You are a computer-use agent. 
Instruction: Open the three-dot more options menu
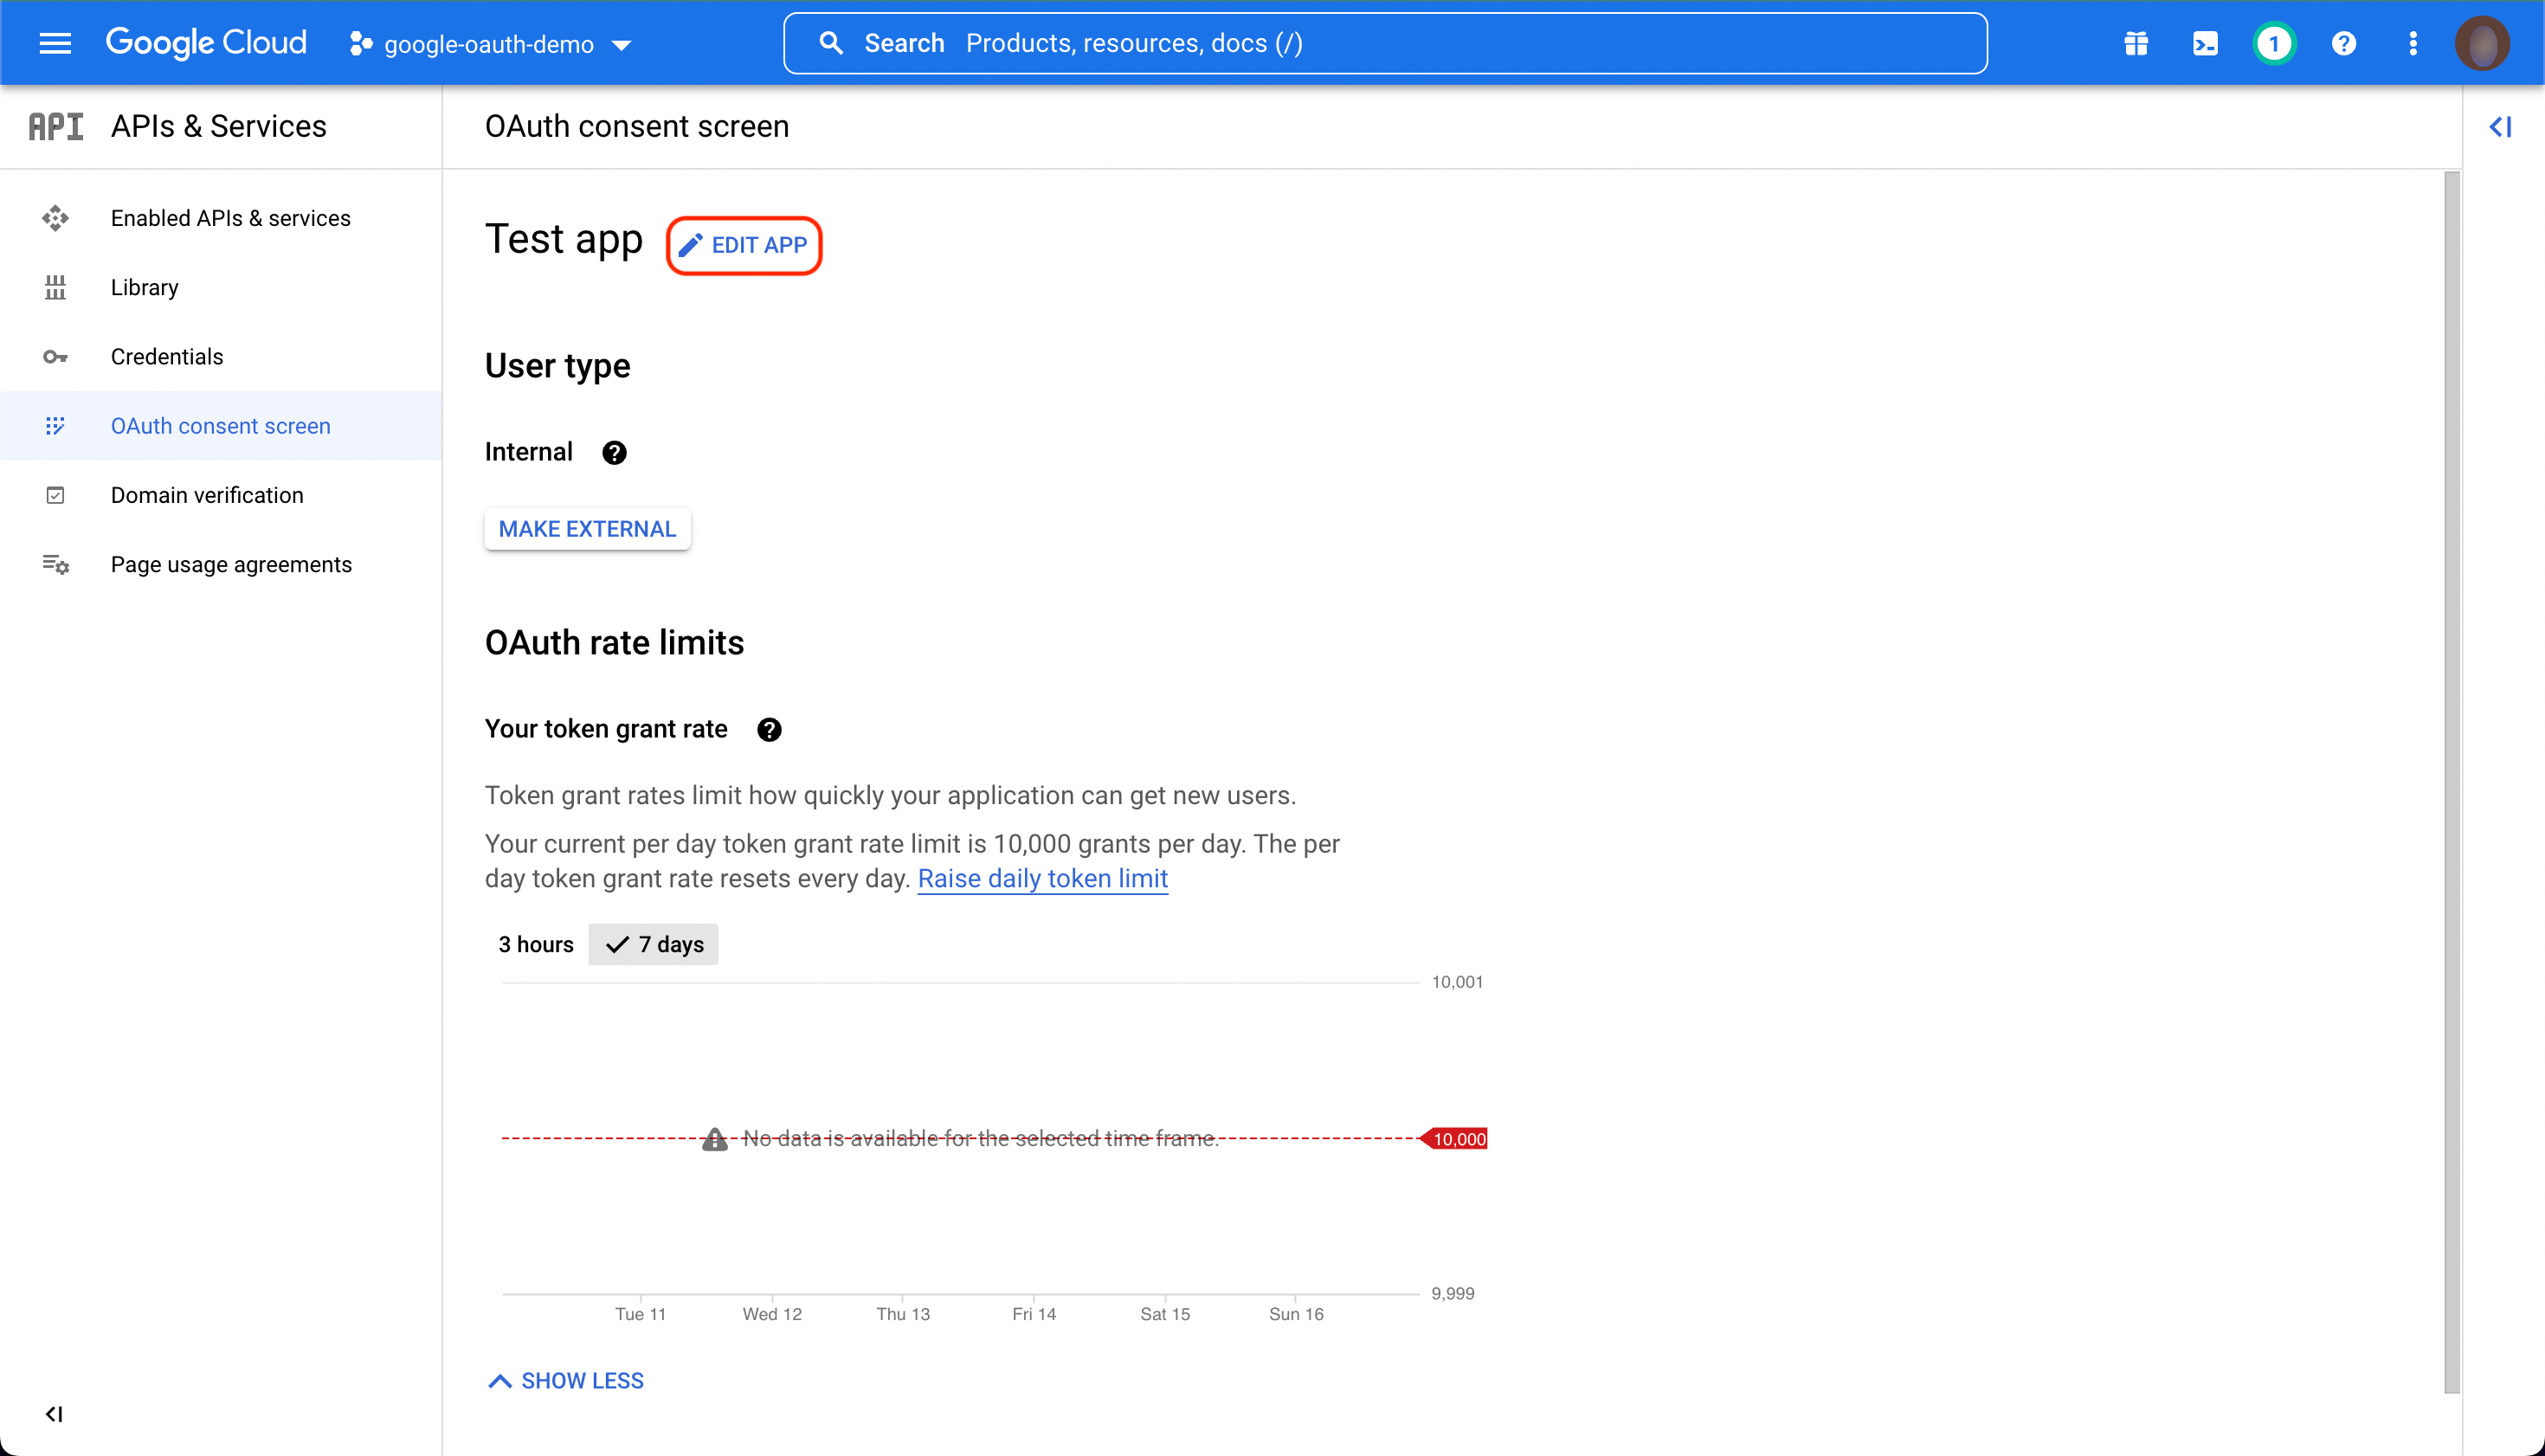coord(2412,43)
